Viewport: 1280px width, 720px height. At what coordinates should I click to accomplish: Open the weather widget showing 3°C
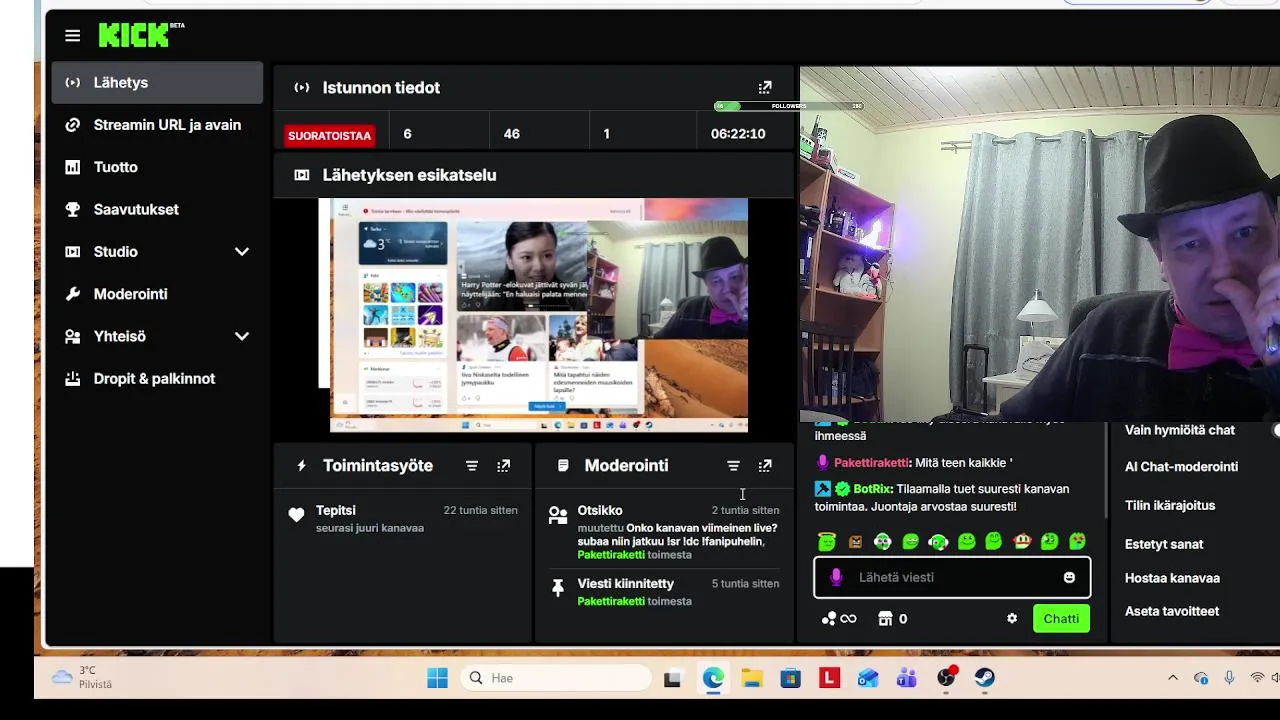tap(82, 677)
